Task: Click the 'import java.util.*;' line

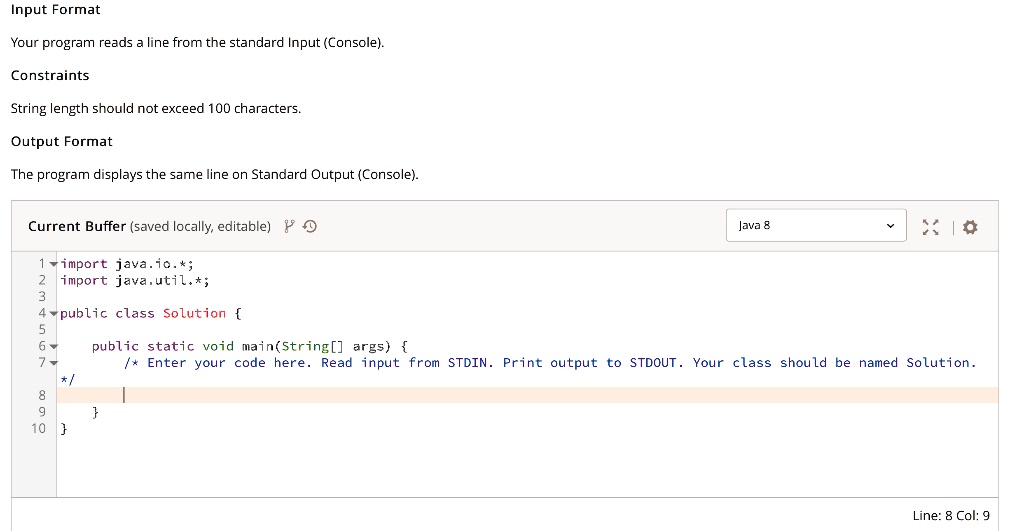Action: click(x=135, y=280)
